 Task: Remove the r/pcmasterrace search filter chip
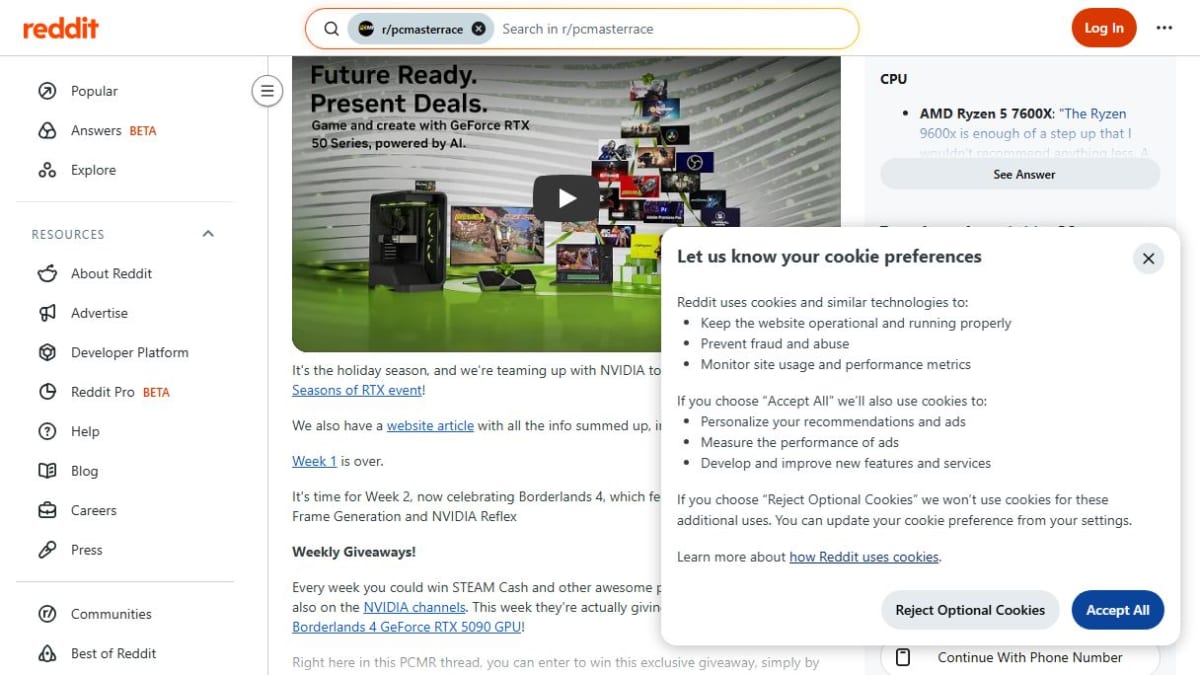[478, 29]
